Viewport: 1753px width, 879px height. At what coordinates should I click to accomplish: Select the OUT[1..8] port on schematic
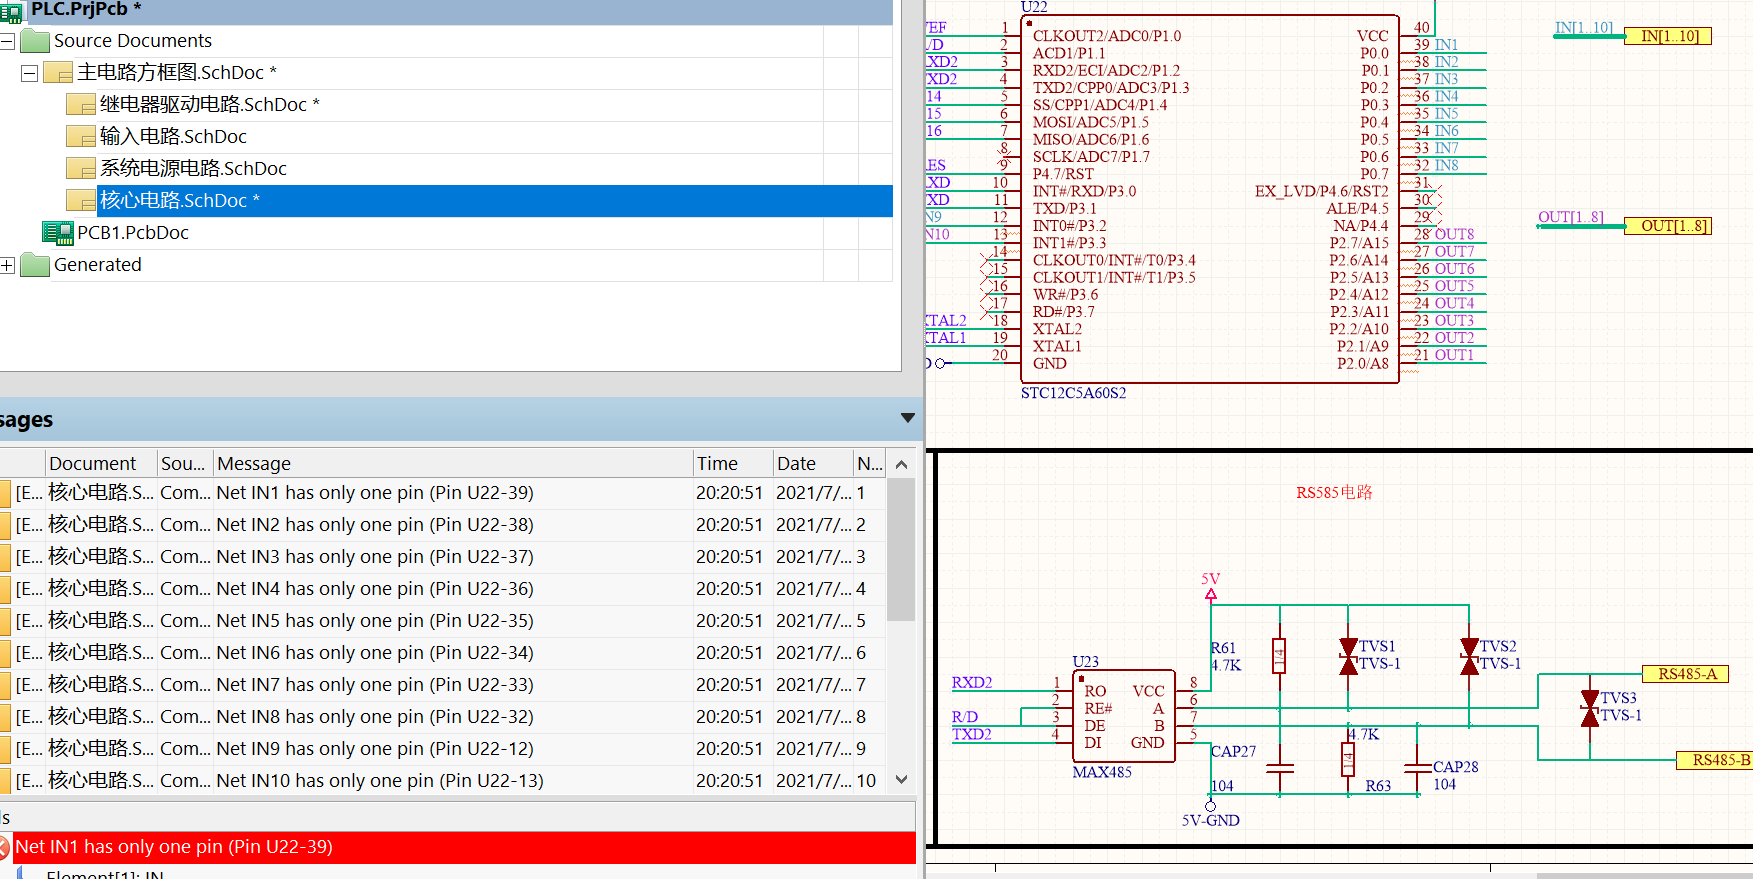point(1669,226)
